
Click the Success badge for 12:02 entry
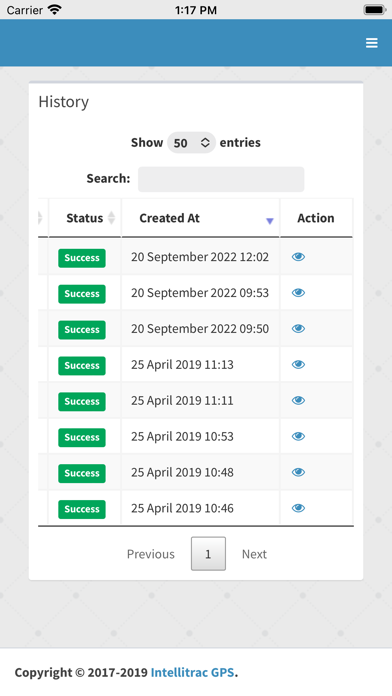click(x=82, y=258)
